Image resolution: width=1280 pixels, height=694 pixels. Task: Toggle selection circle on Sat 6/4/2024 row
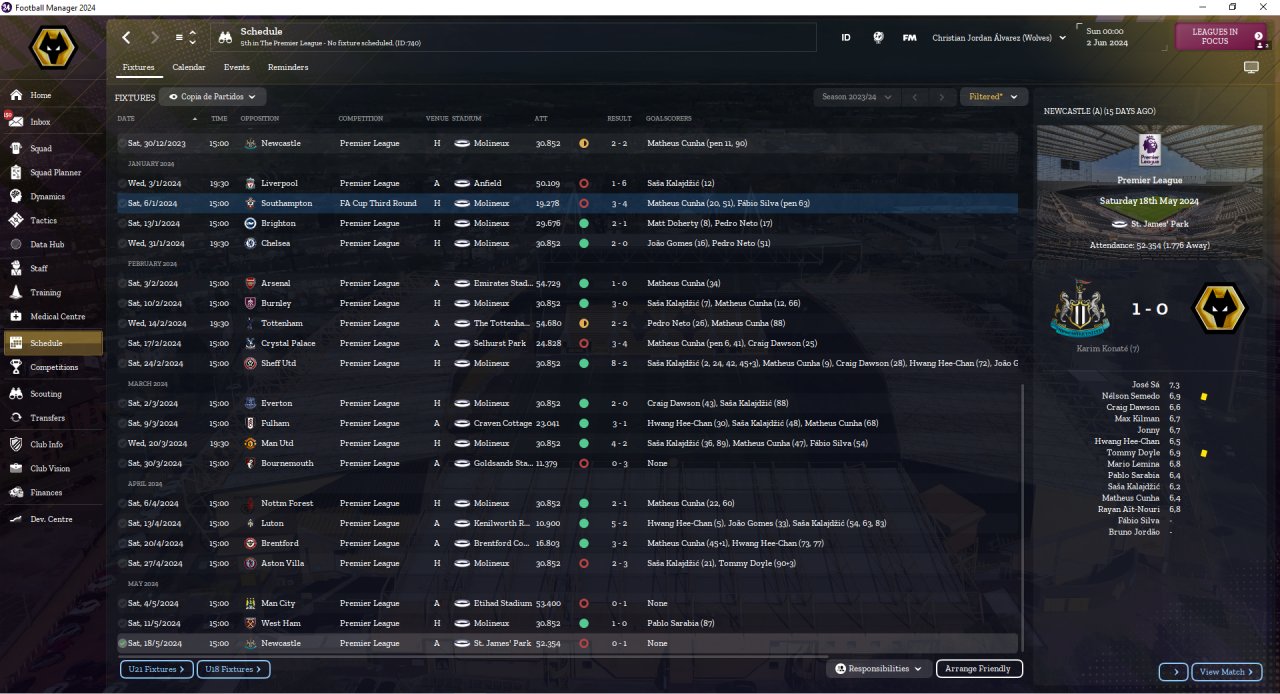click(122, 503)
